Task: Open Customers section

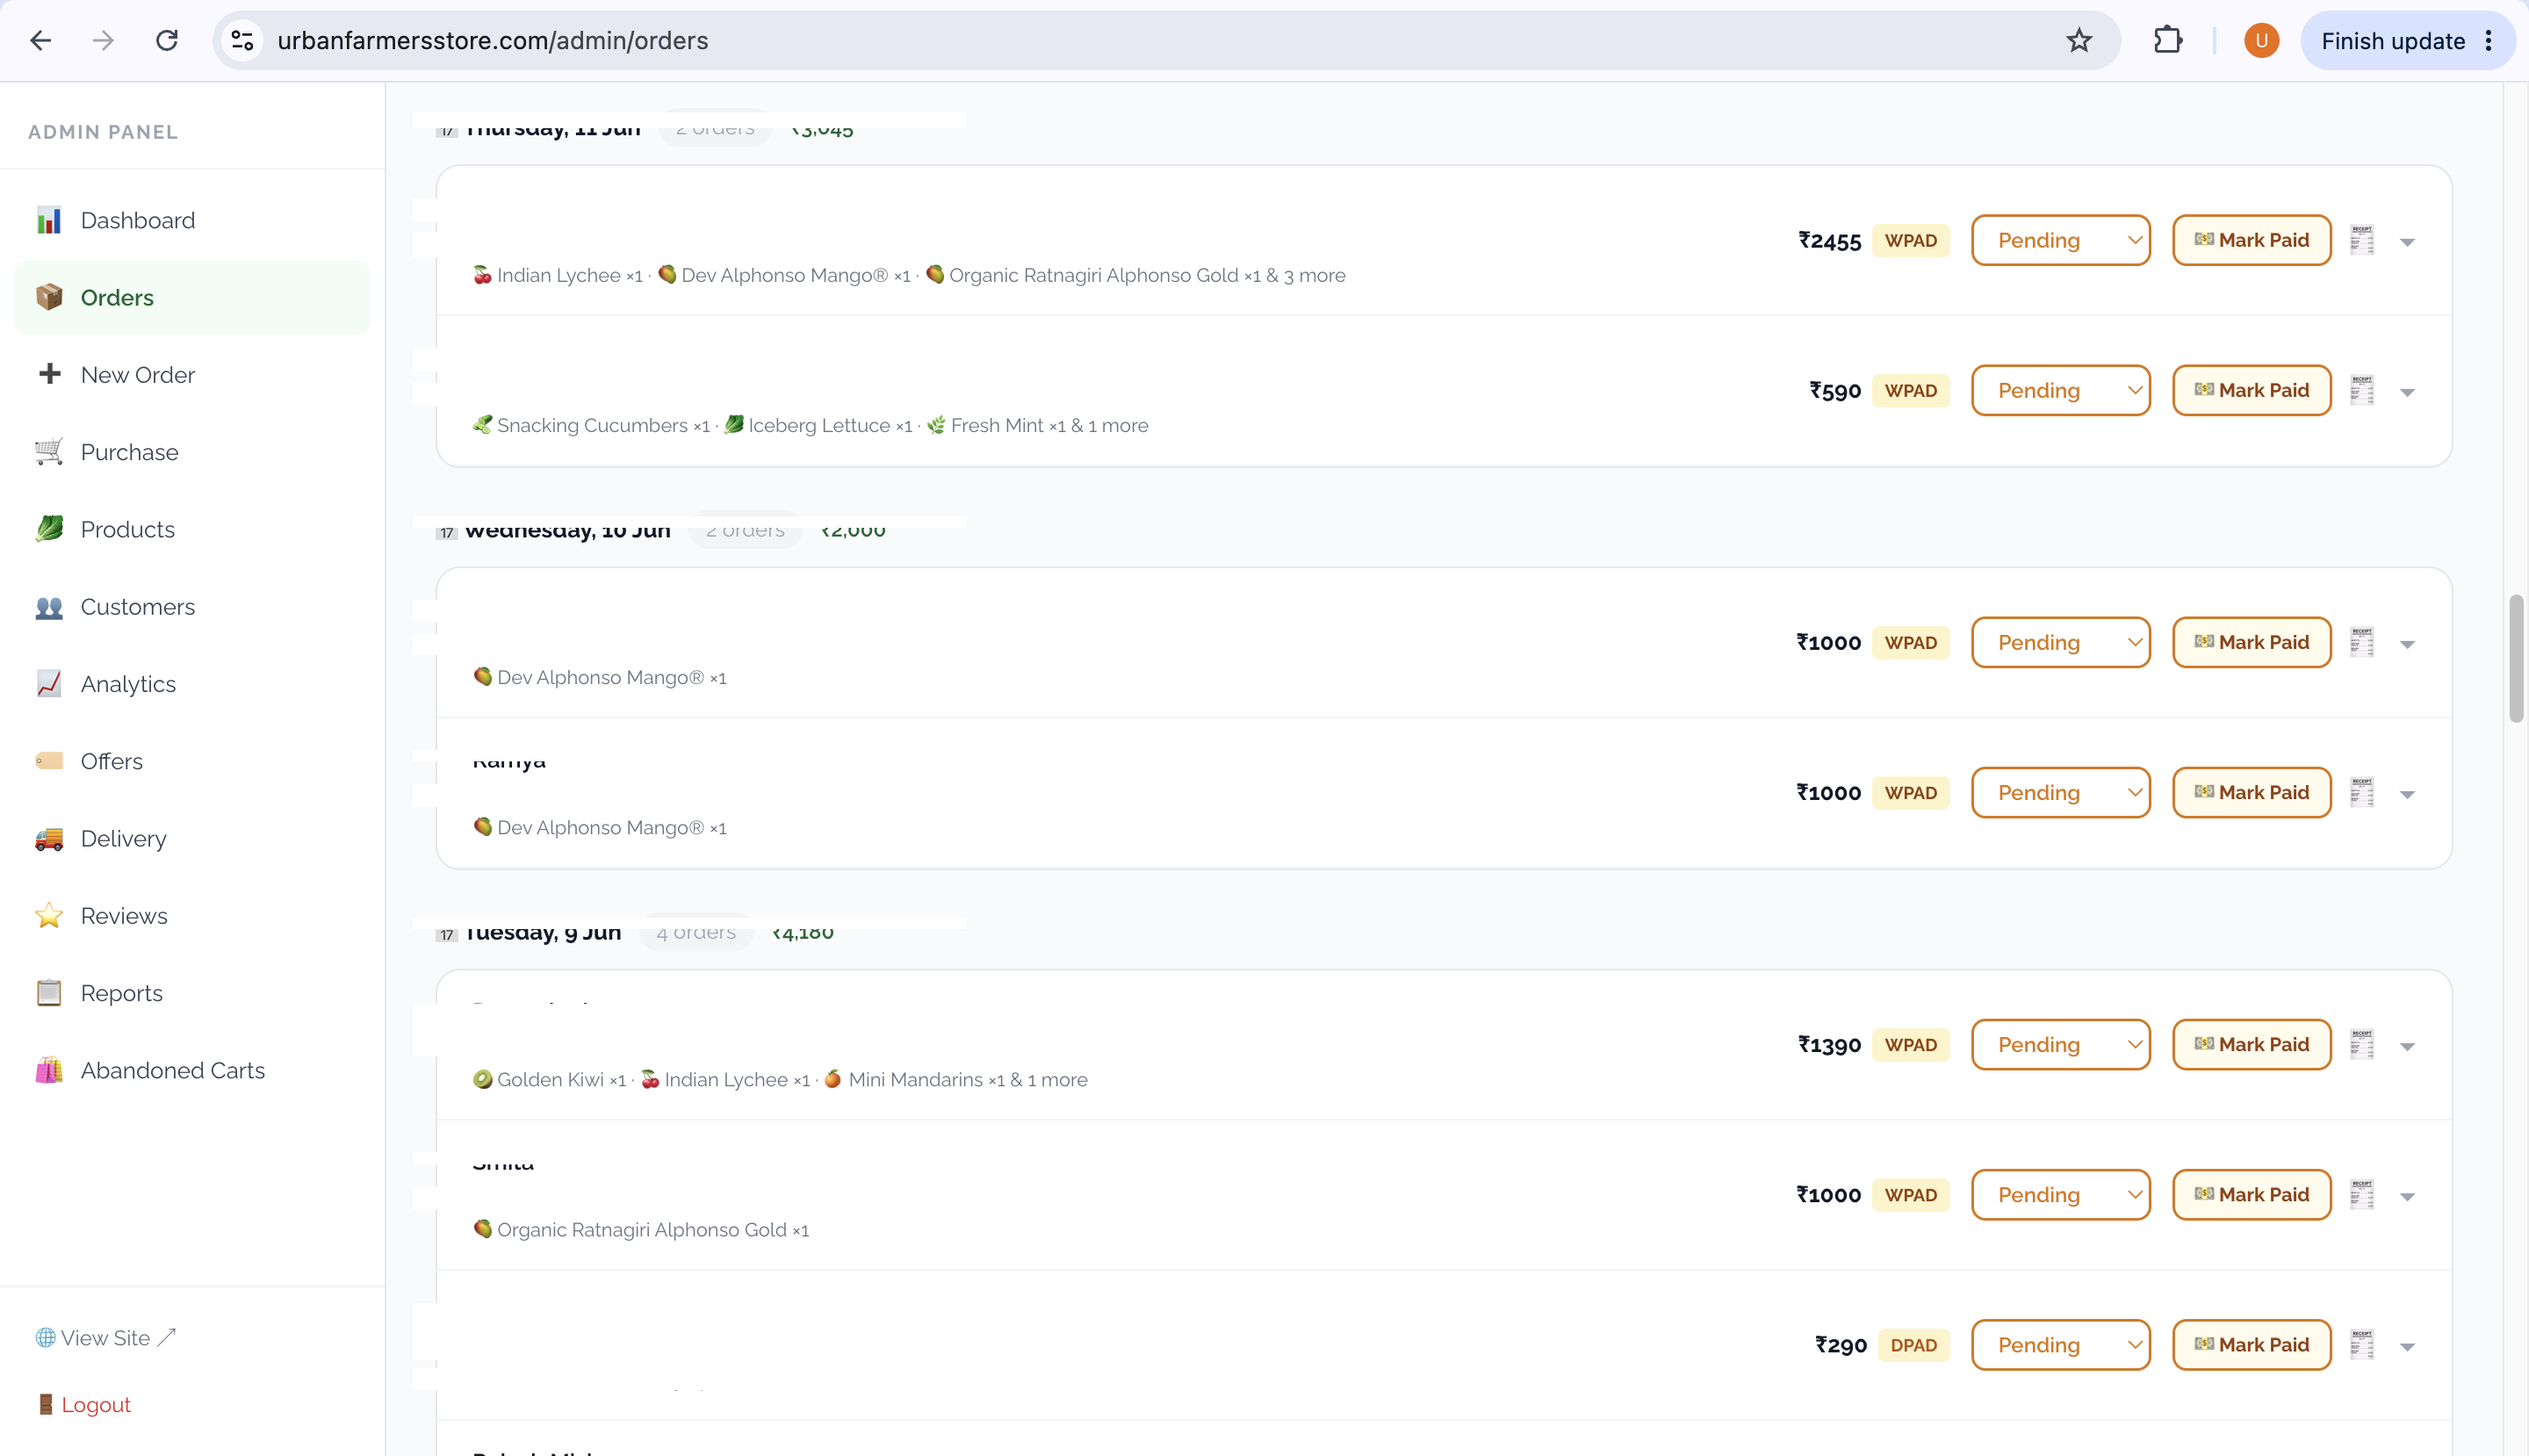Action: (x=192, y=607)
